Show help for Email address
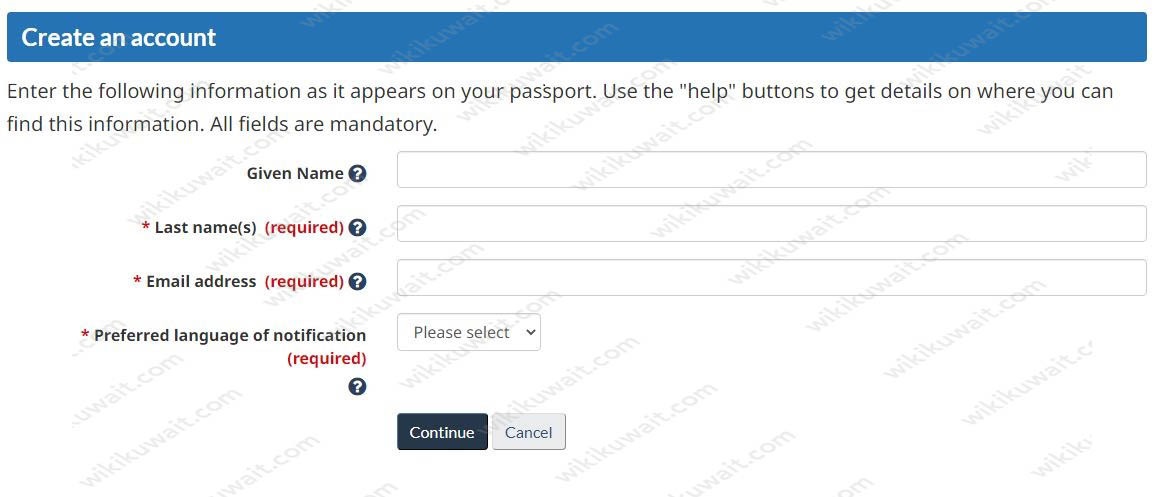This screenshot has width=1175, height=497. 357,282
